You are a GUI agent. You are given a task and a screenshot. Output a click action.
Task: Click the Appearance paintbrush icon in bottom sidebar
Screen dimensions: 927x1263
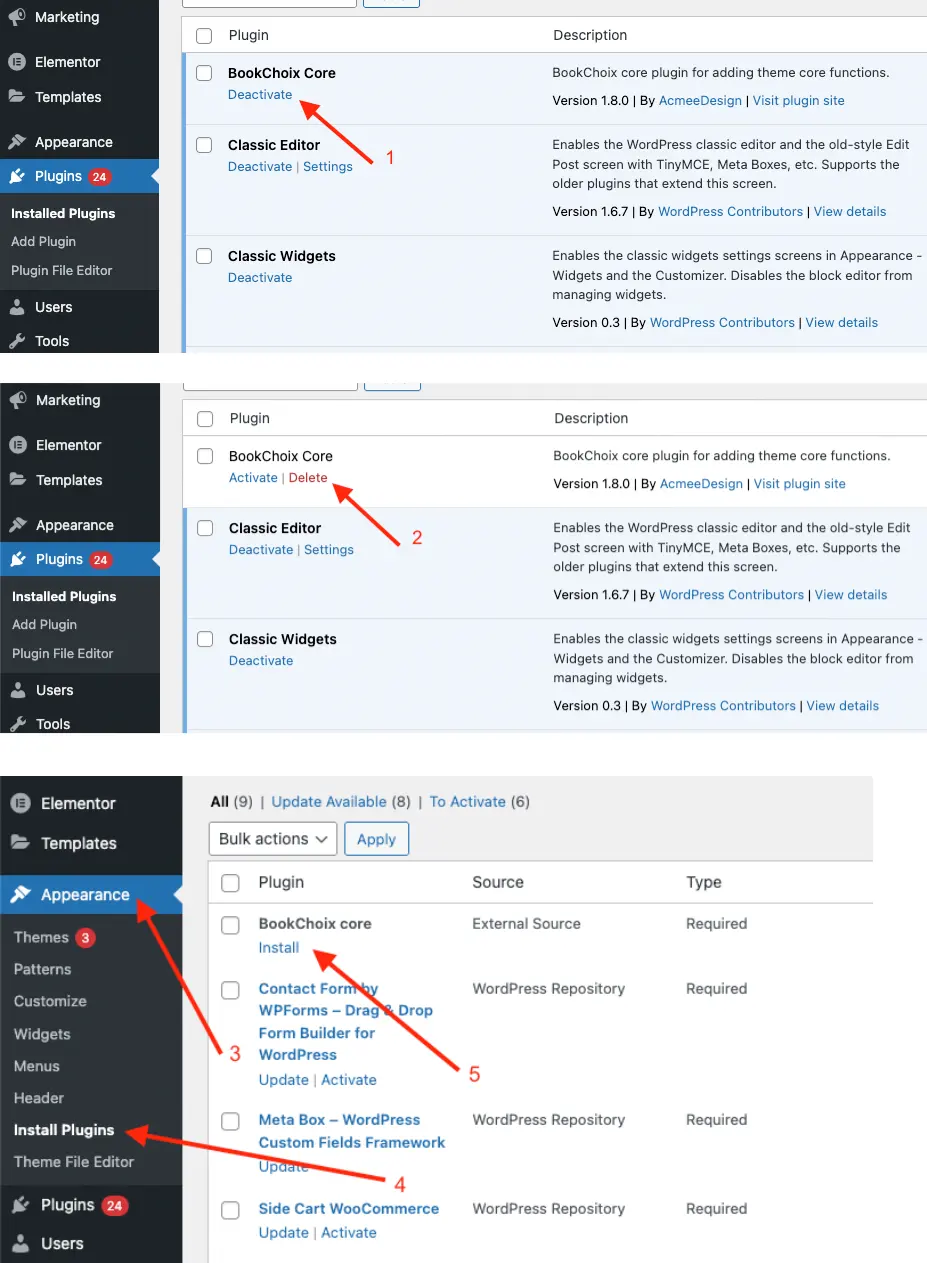point(20,895)
